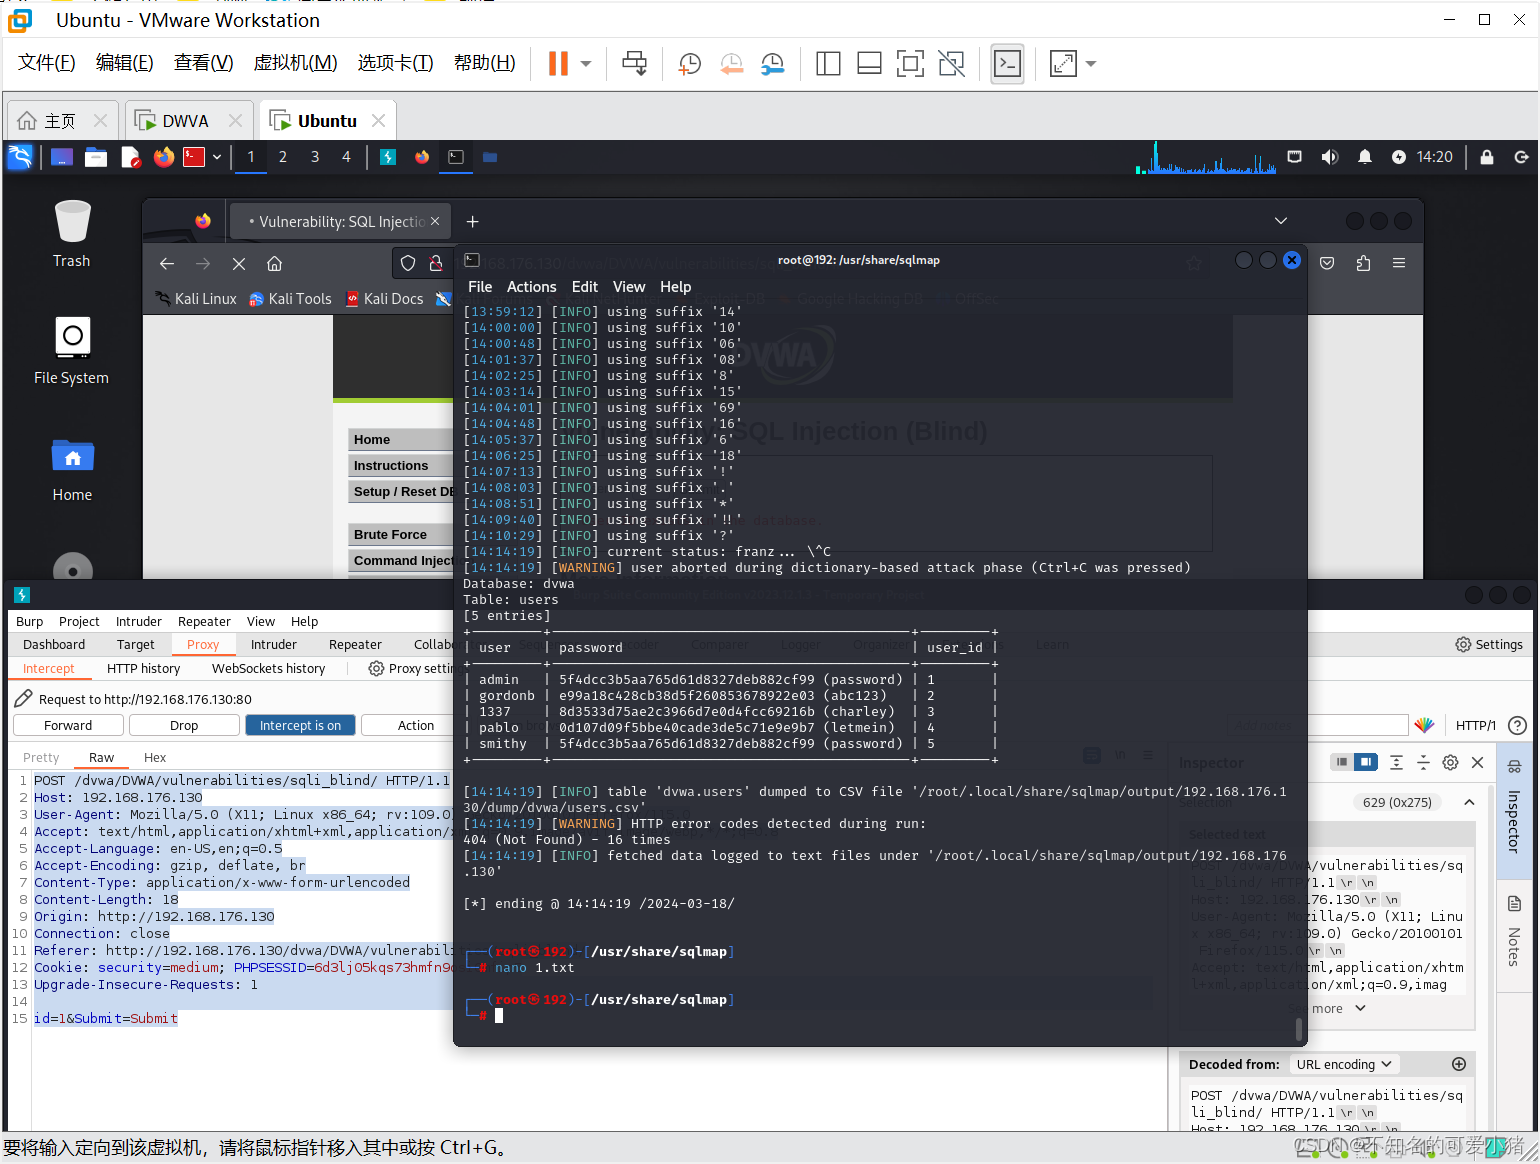This screenshot has height=1164, width=1540.
Task: Switch the request view to Pretty
Action: 41,758
